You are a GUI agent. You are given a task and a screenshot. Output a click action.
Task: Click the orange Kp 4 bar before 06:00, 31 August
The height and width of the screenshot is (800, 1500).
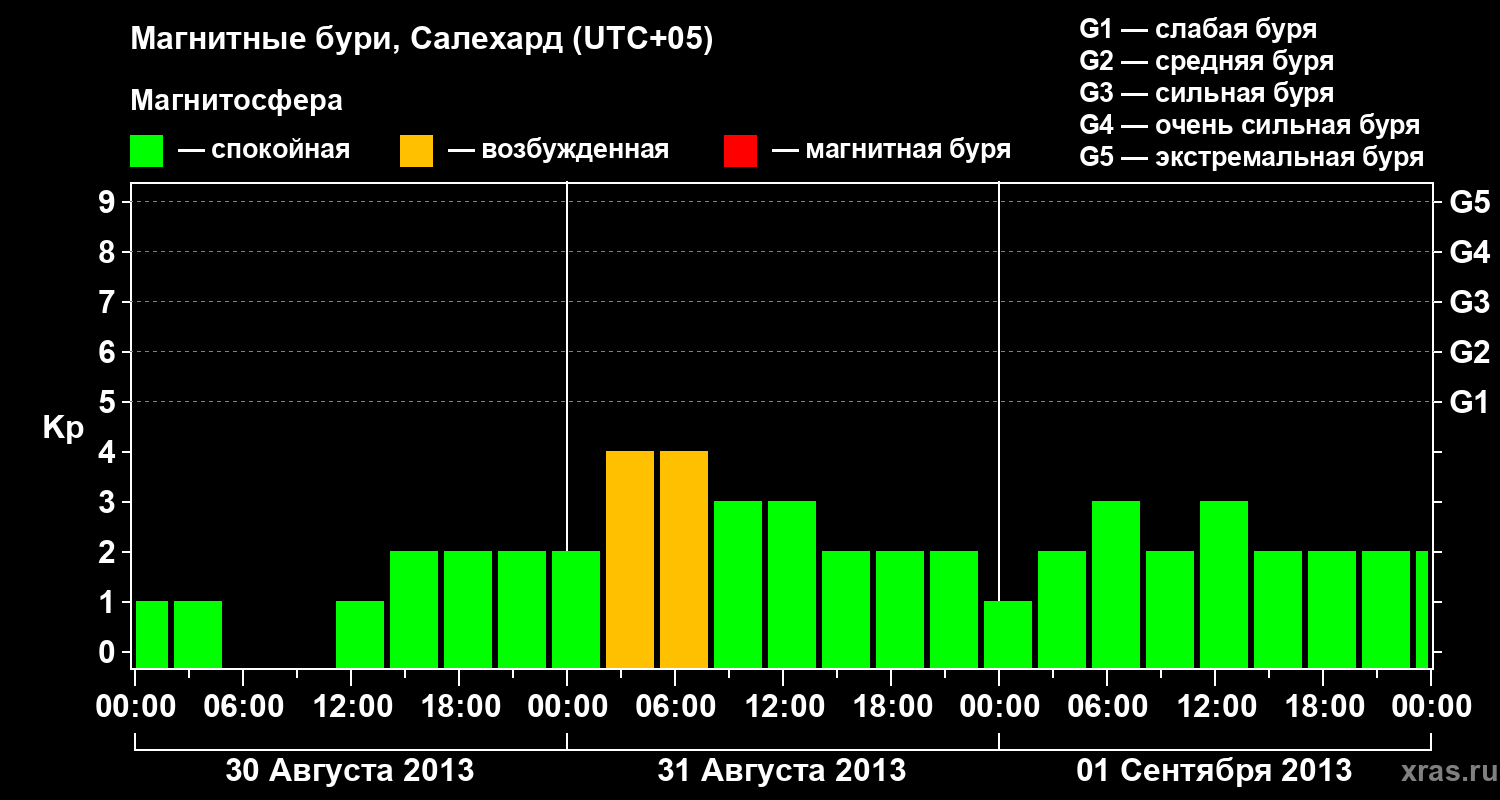(x=630, y=559)
